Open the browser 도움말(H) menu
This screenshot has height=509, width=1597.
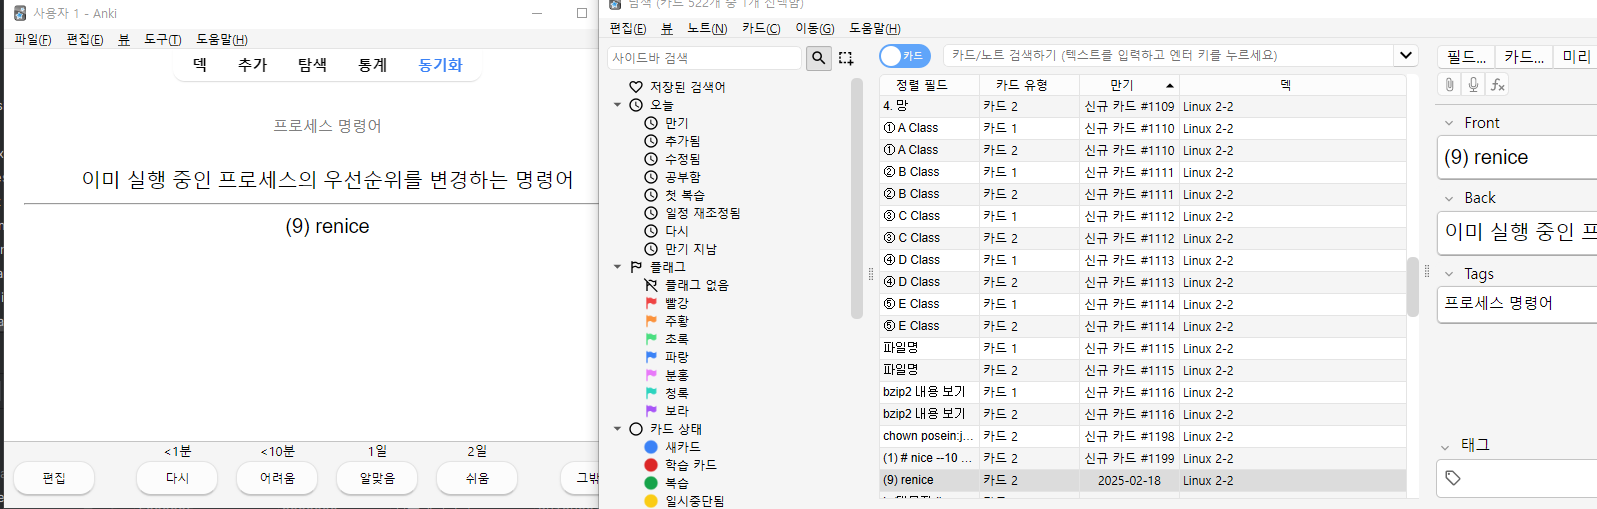pos(875,28)
